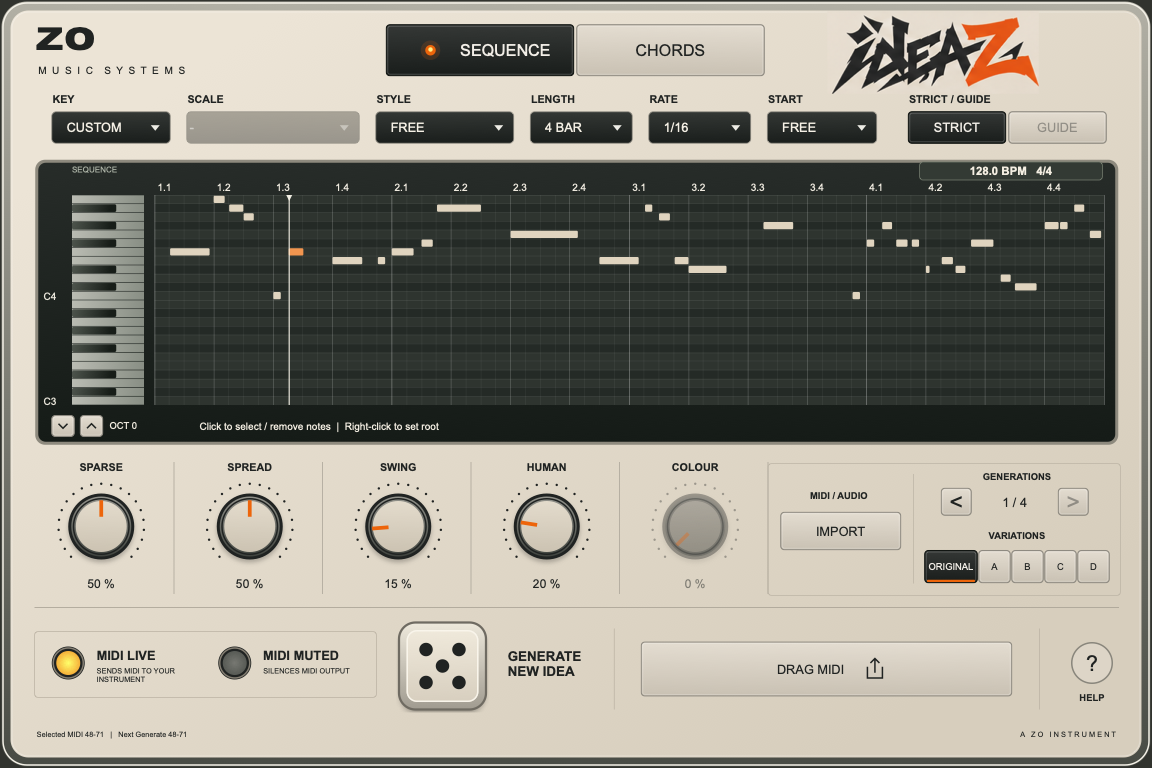Toggle MIDI MUTED indicator
1152x768 pixels.
click(234, 663)
